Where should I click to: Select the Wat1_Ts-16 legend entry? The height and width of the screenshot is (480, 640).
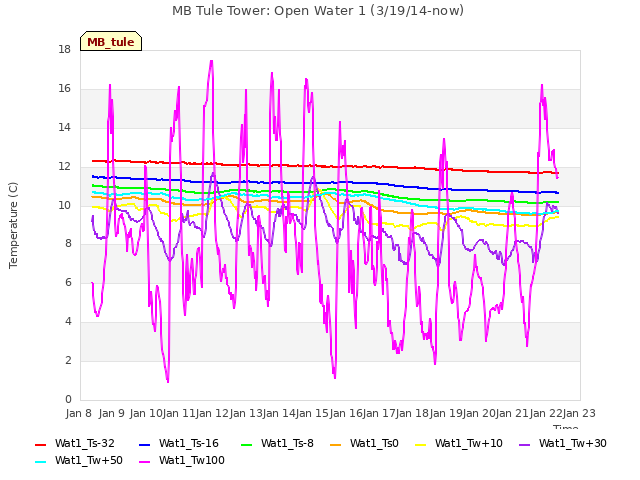click(179, 444)
